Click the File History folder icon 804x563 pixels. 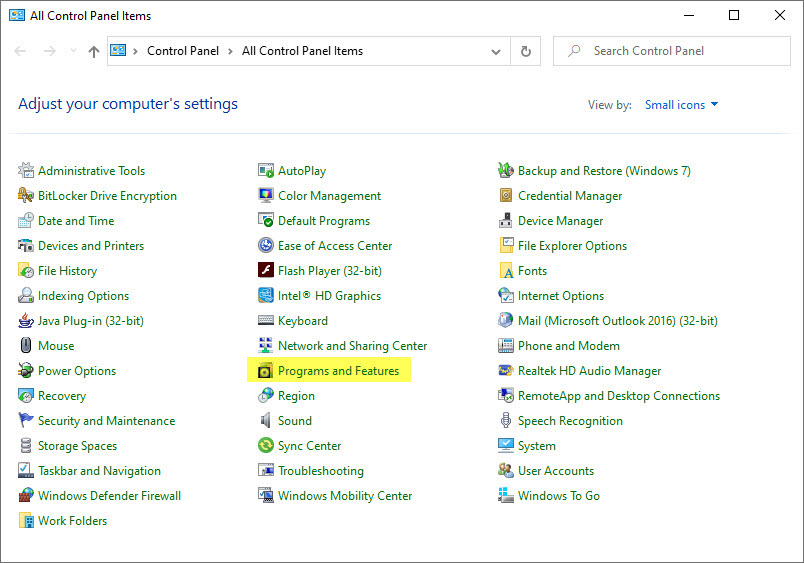pos(26,270)
